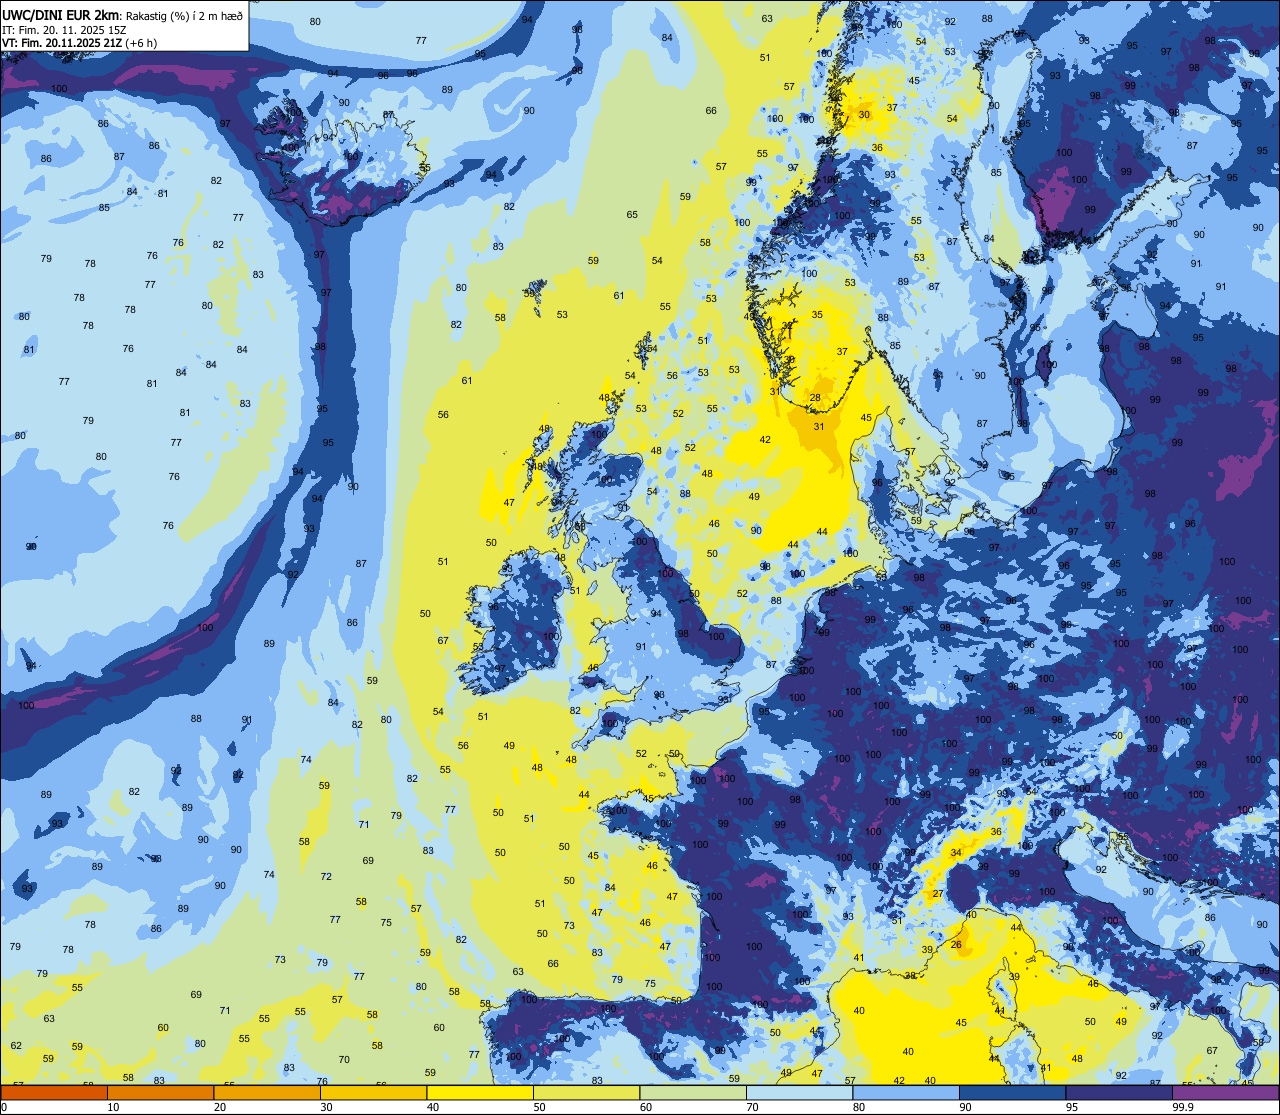The width and height of the screenshot is (1280, 1115).
Task: Click the legend tick label '70'
Action: (x=752, y=1107)
